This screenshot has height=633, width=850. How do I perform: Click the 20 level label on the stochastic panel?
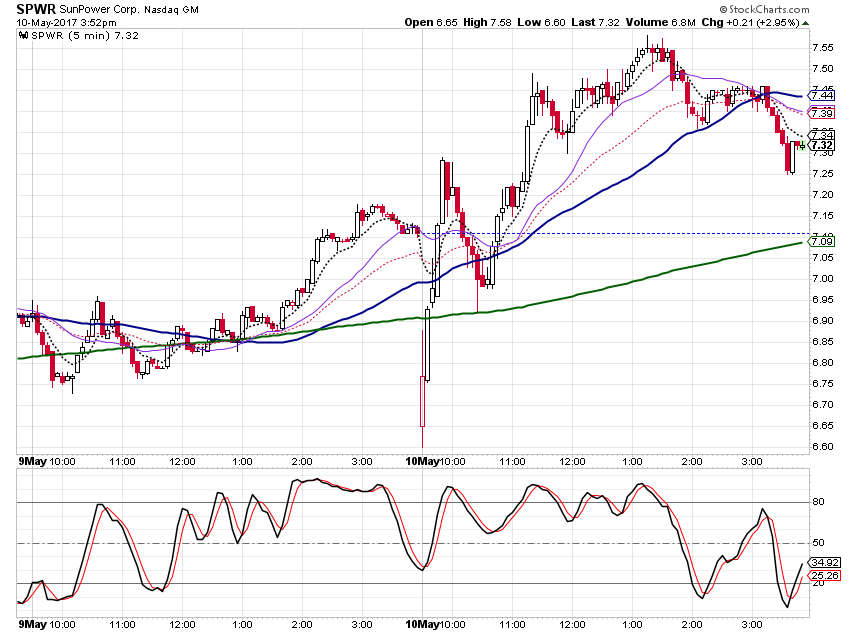pos(818,583)
